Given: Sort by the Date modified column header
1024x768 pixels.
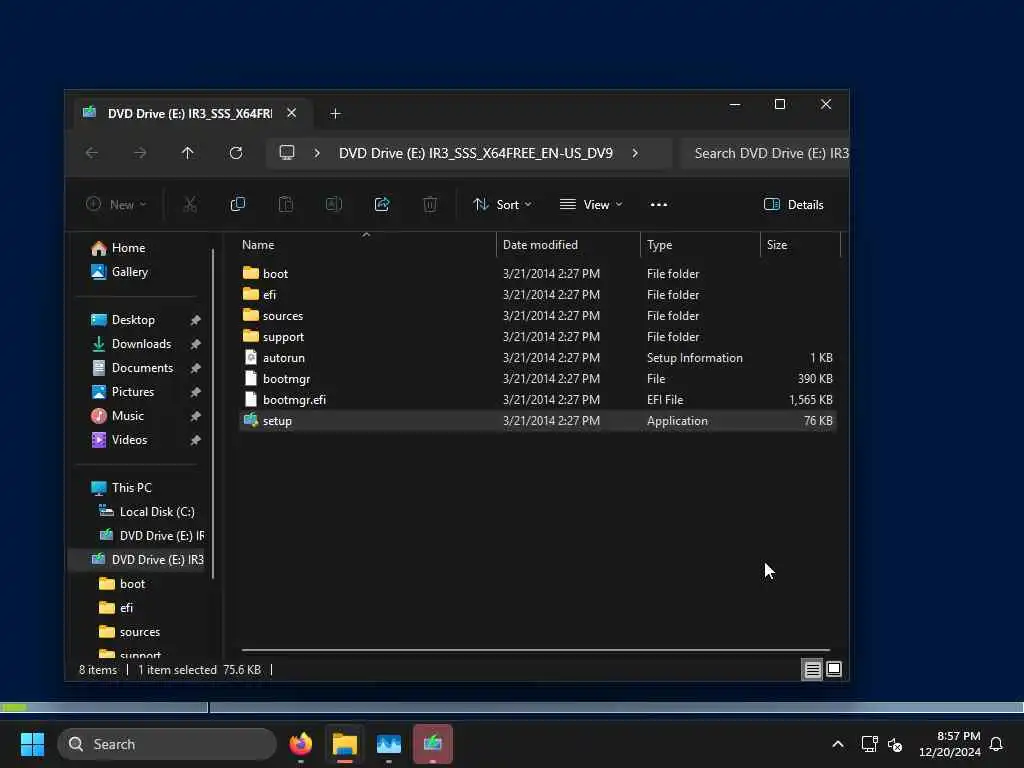Looking at the screenshot, I should [568, 245].
